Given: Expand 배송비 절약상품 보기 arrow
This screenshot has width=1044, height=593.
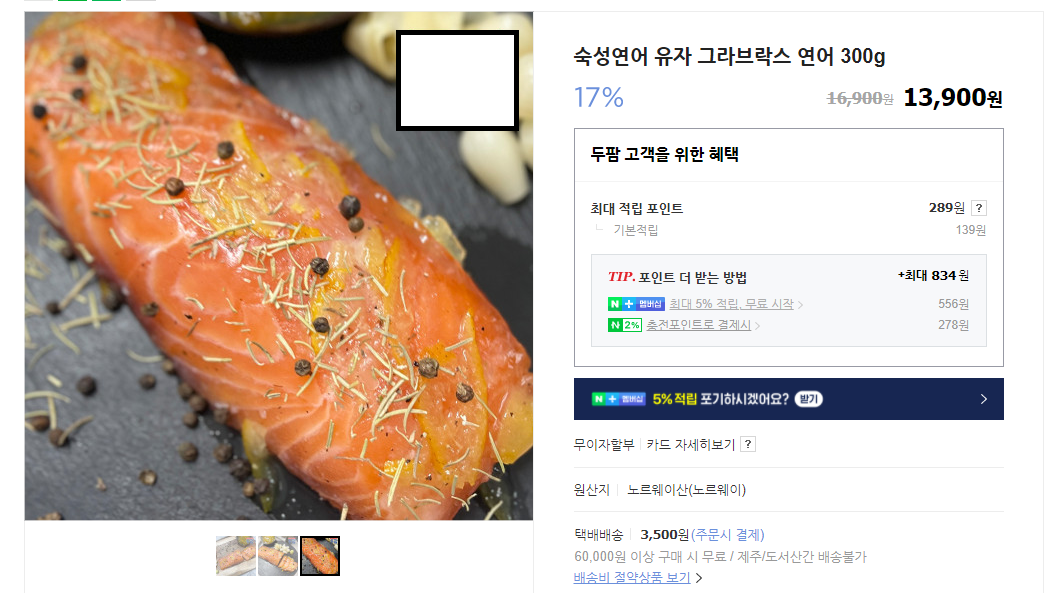Looking at the screenshot, I should [699, 578].
